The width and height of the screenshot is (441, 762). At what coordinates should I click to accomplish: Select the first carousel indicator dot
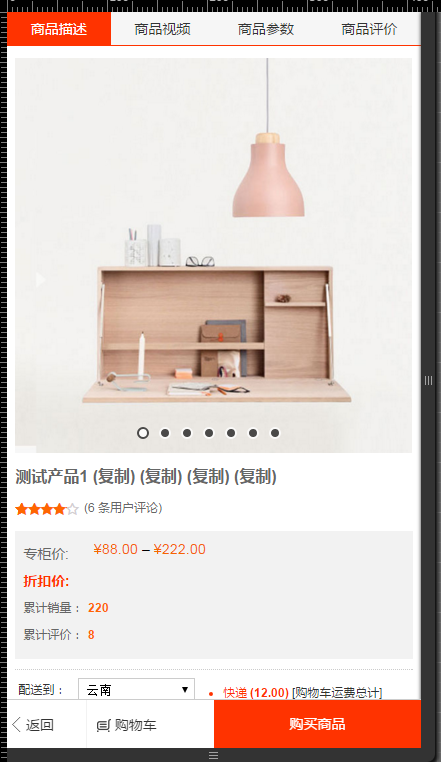pyautogui.click(x=143, y=433)
